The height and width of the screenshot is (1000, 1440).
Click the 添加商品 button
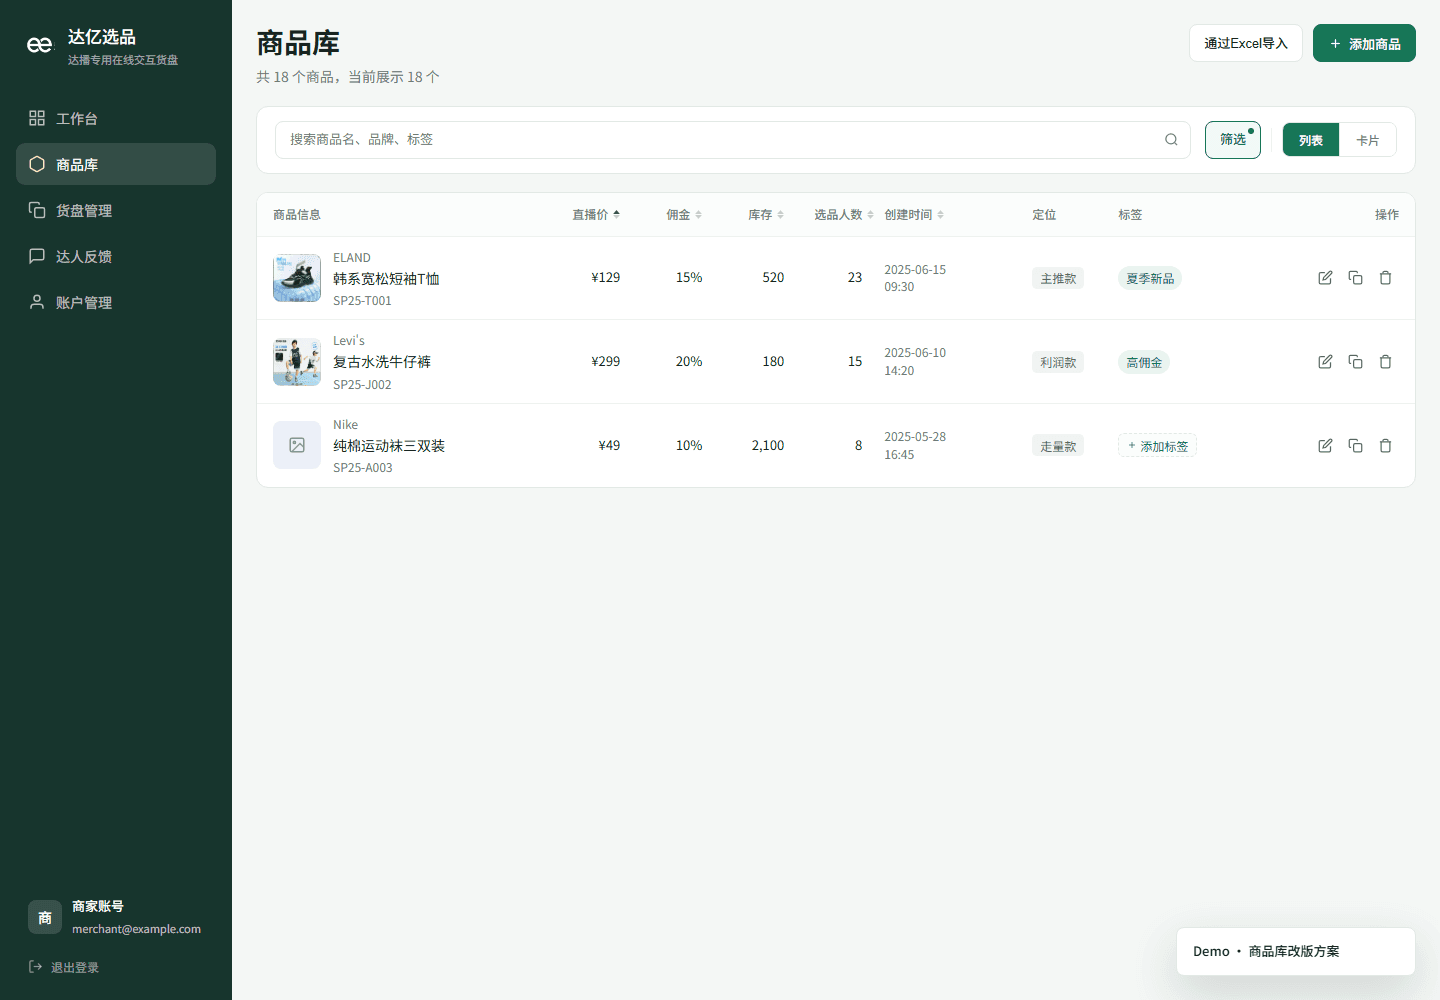pos(1364,43)
